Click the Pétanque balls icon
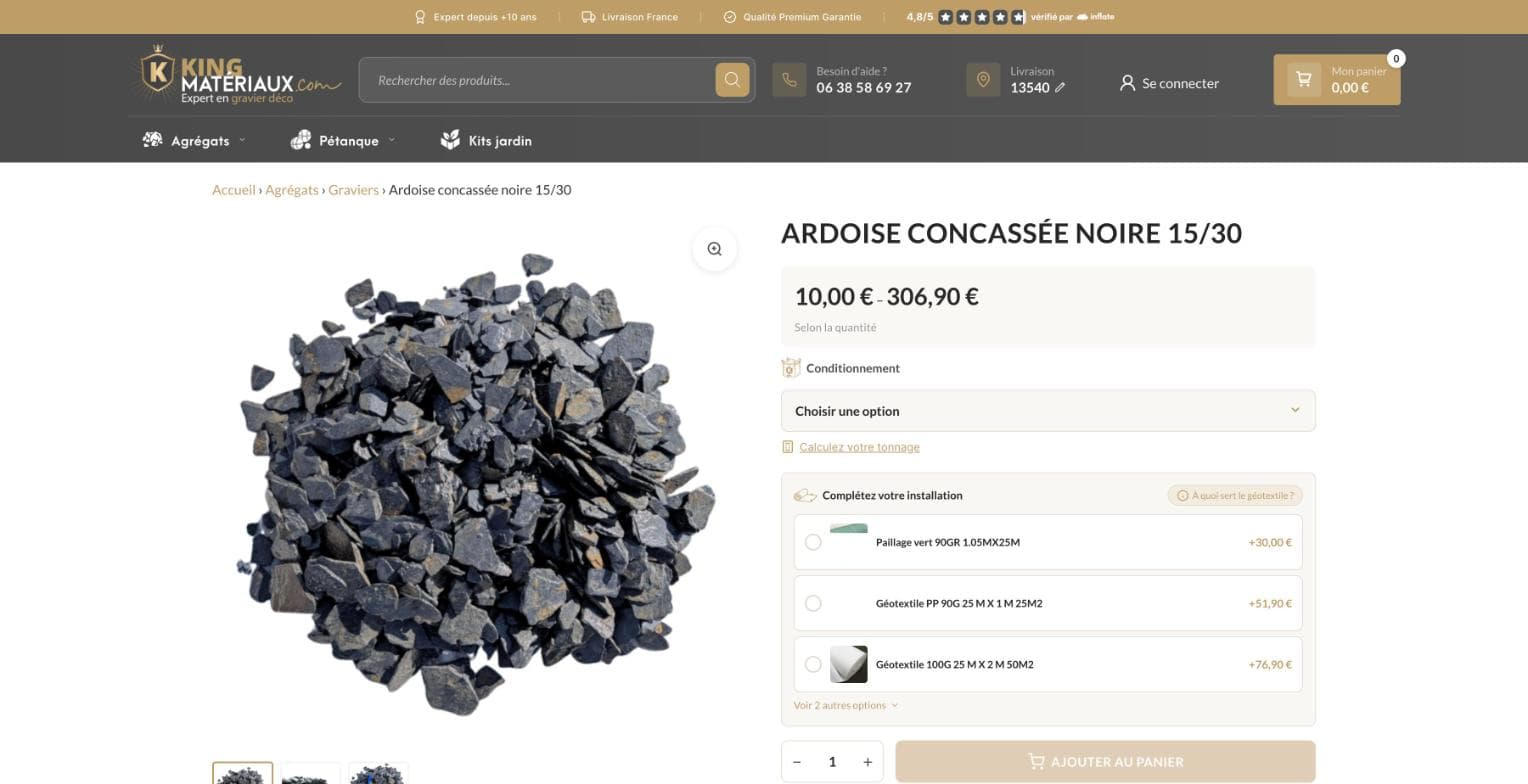 pos(300,140)
